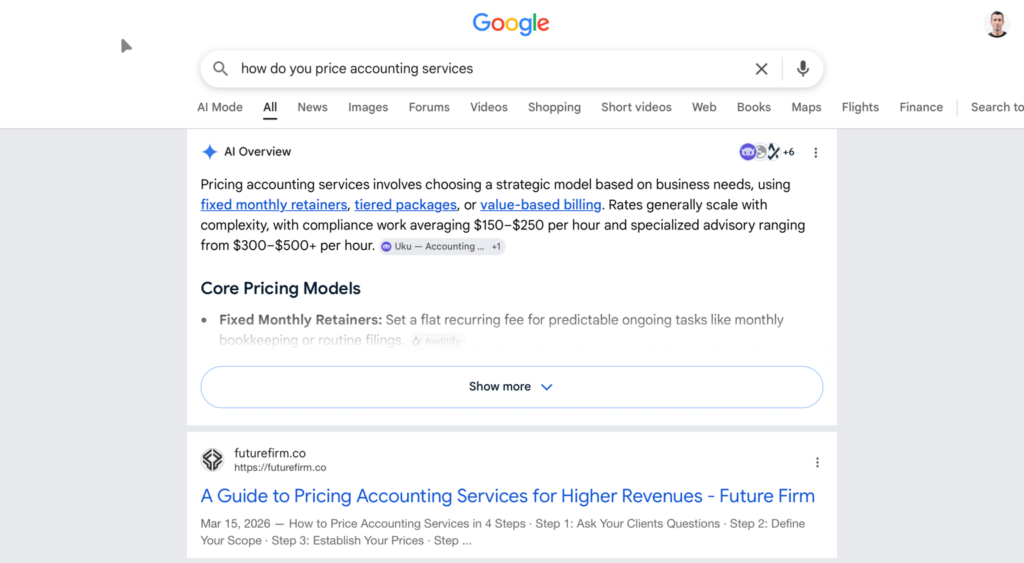Viewport: 1024px width, 563px height.
Task: Follow the fixed monthly retainers link
Action: coord(274,204)
